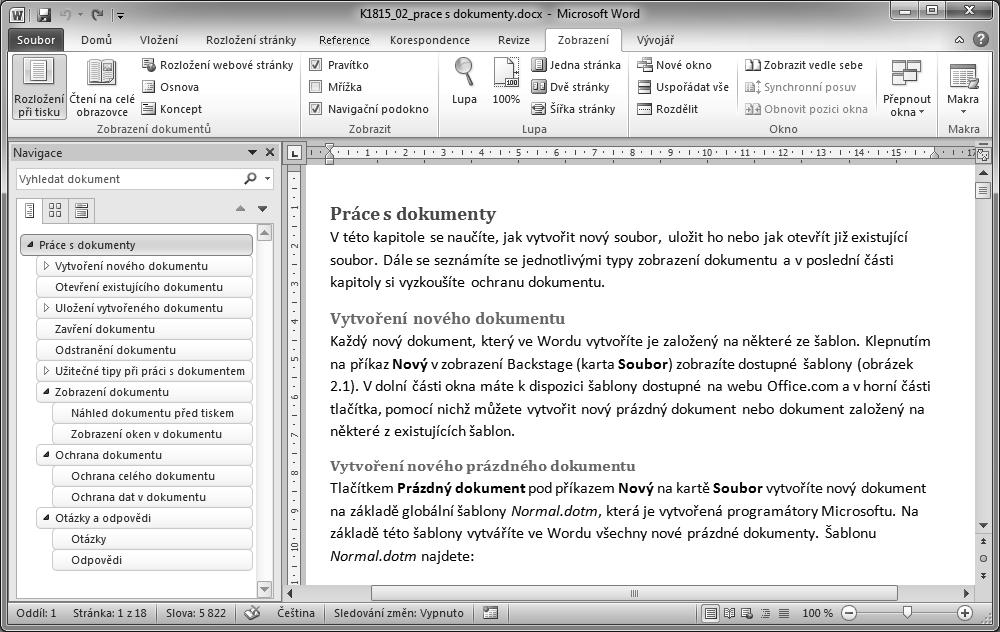Zoom in with plus button

(x=964, y=613)
